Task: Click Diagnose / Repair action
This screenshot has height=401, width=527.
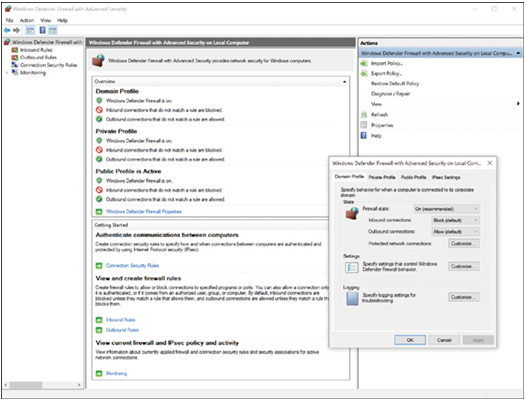Action: (x=391, y=94)
